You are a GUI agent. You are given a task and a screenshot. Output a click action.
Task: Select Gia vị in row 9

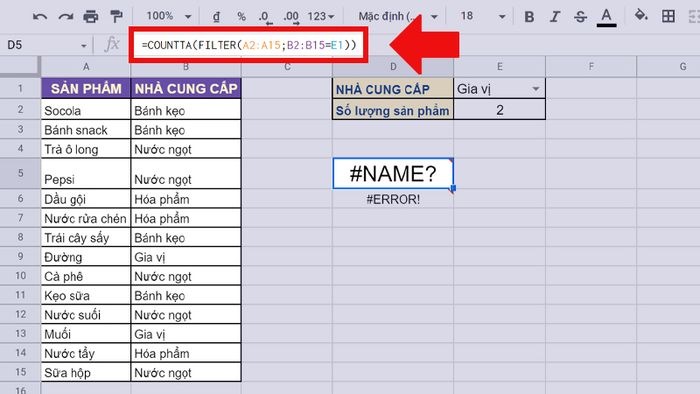186,257
